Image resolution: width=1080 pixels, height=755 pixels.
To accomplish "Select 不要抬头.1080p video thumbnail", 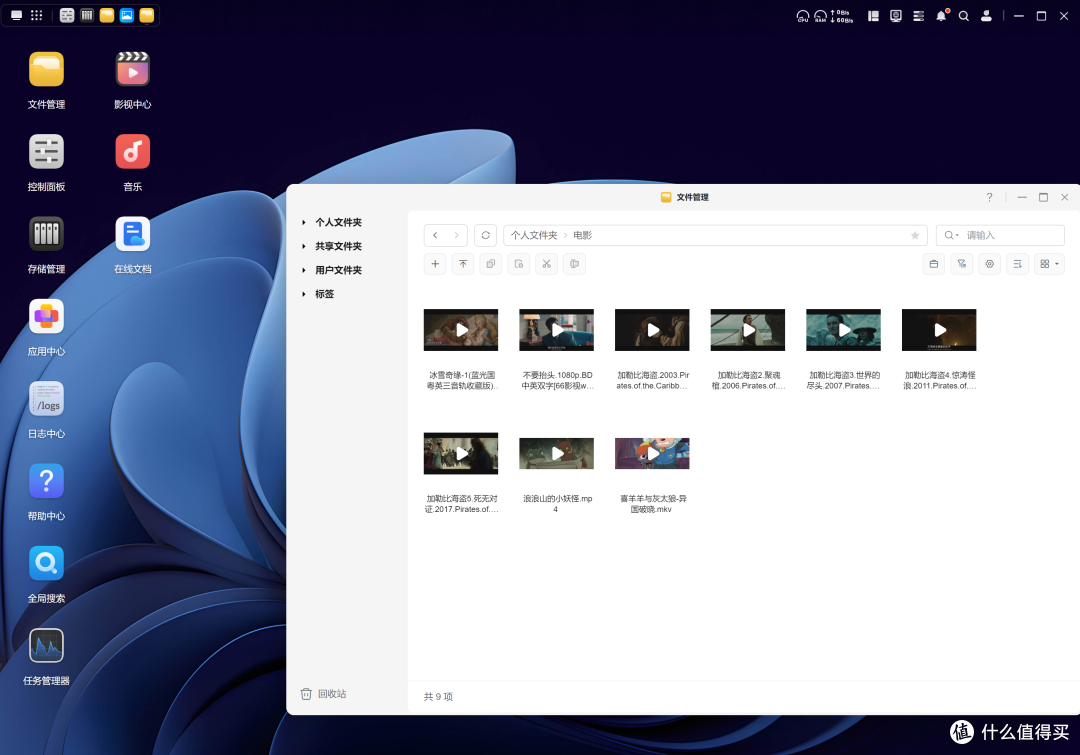I will click(x=557, y=330).
